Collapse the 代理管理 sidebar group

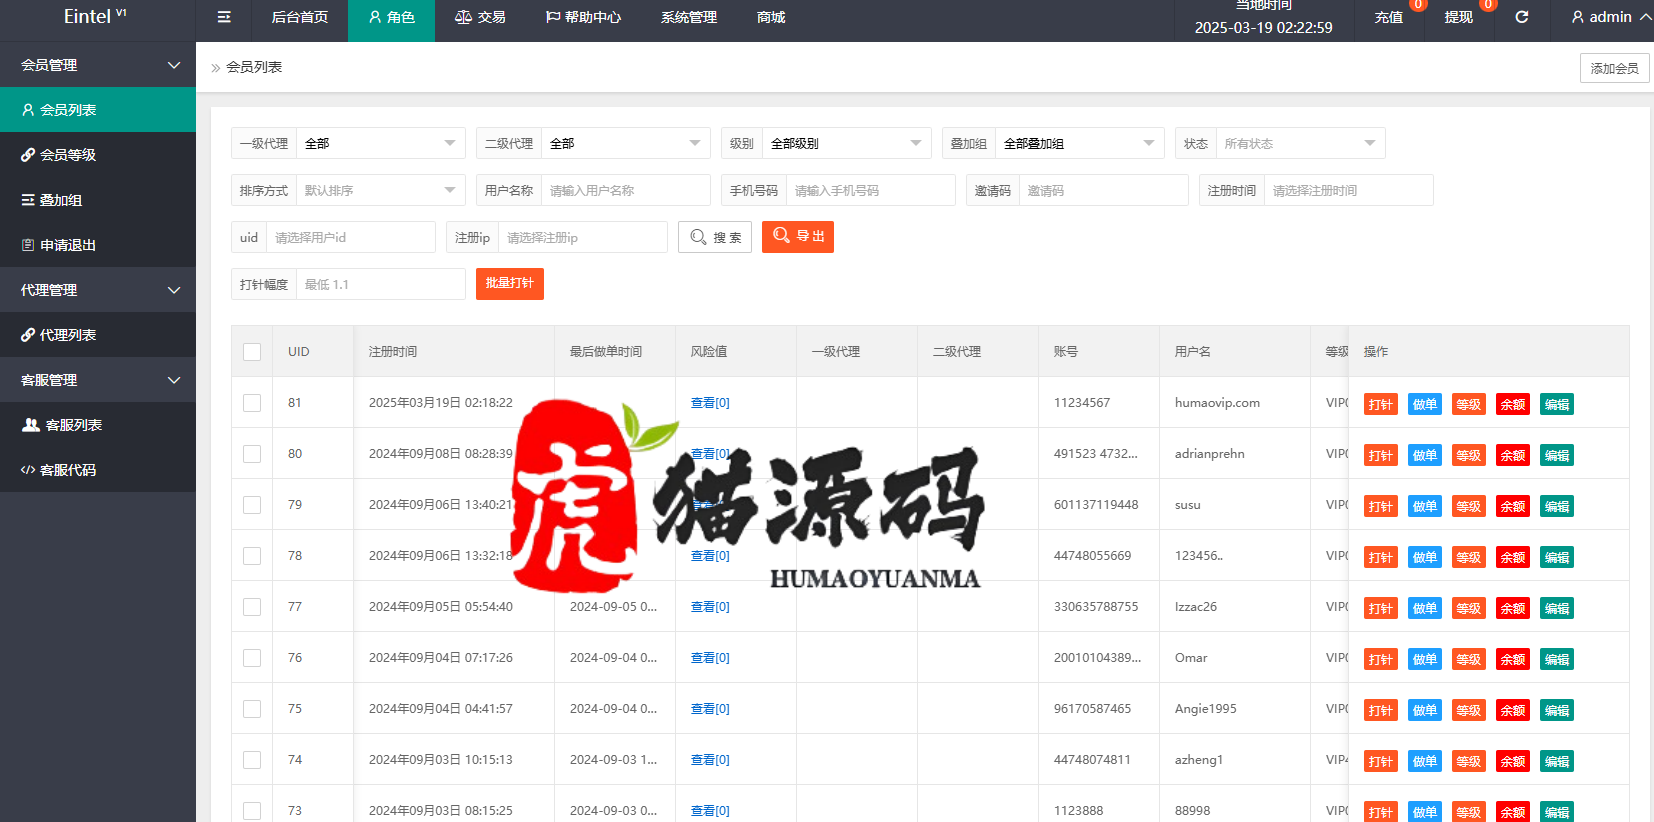click(x=98, y=290)
